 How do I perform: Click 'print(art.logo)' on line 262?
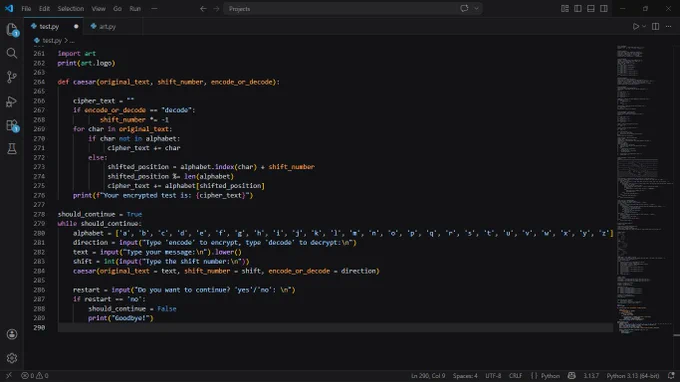pos(86,63)
